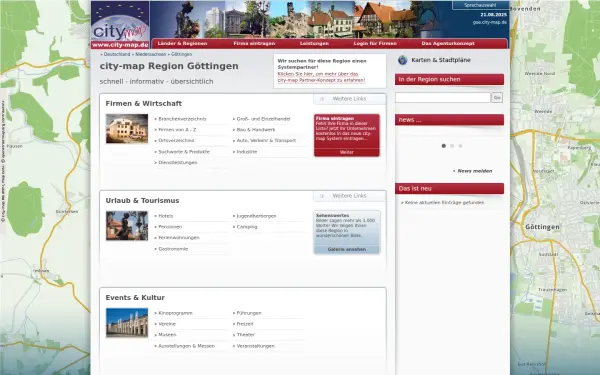
Task: Open Kinoprogramm link
Action: [x=175, y=313]
